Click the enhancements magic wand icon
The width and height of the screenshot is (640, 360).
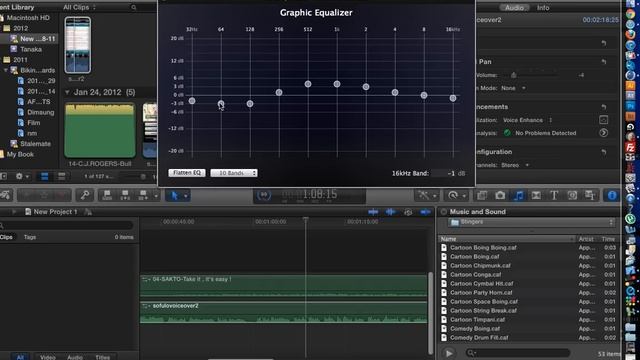coord(424,196)
